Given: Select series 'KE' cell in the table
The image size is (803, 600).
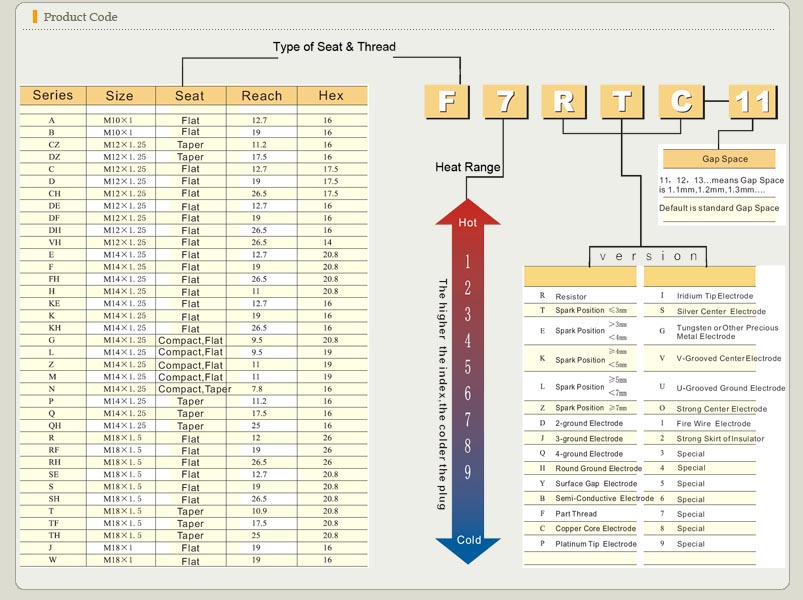Looking at the screenshot, I should tap(54, 303).
